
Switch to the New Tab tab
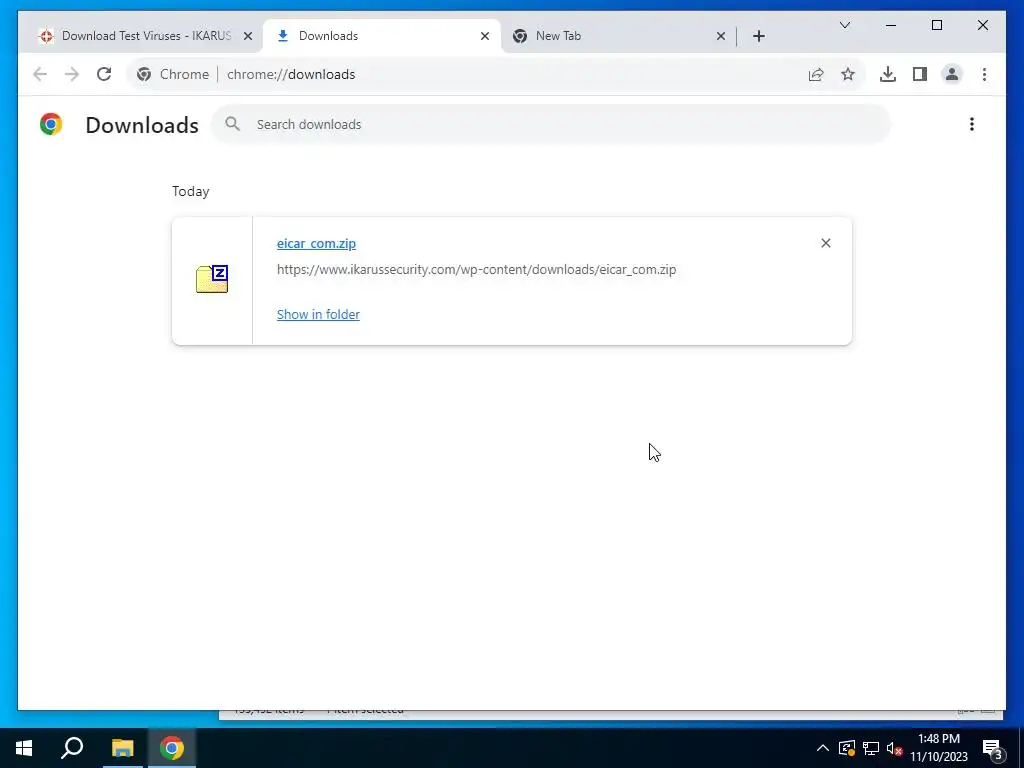pos(617,36)
